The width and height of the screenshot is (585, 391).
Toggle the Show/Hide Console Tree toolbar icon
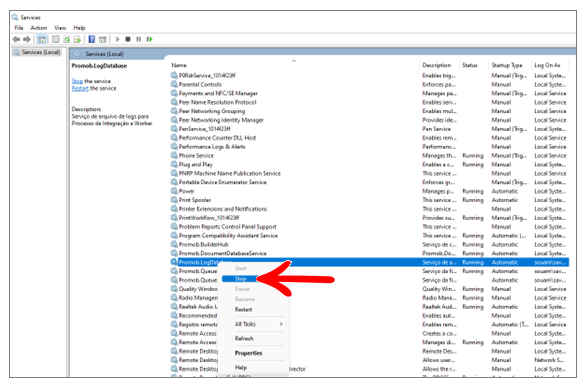[x=42, y=39]
